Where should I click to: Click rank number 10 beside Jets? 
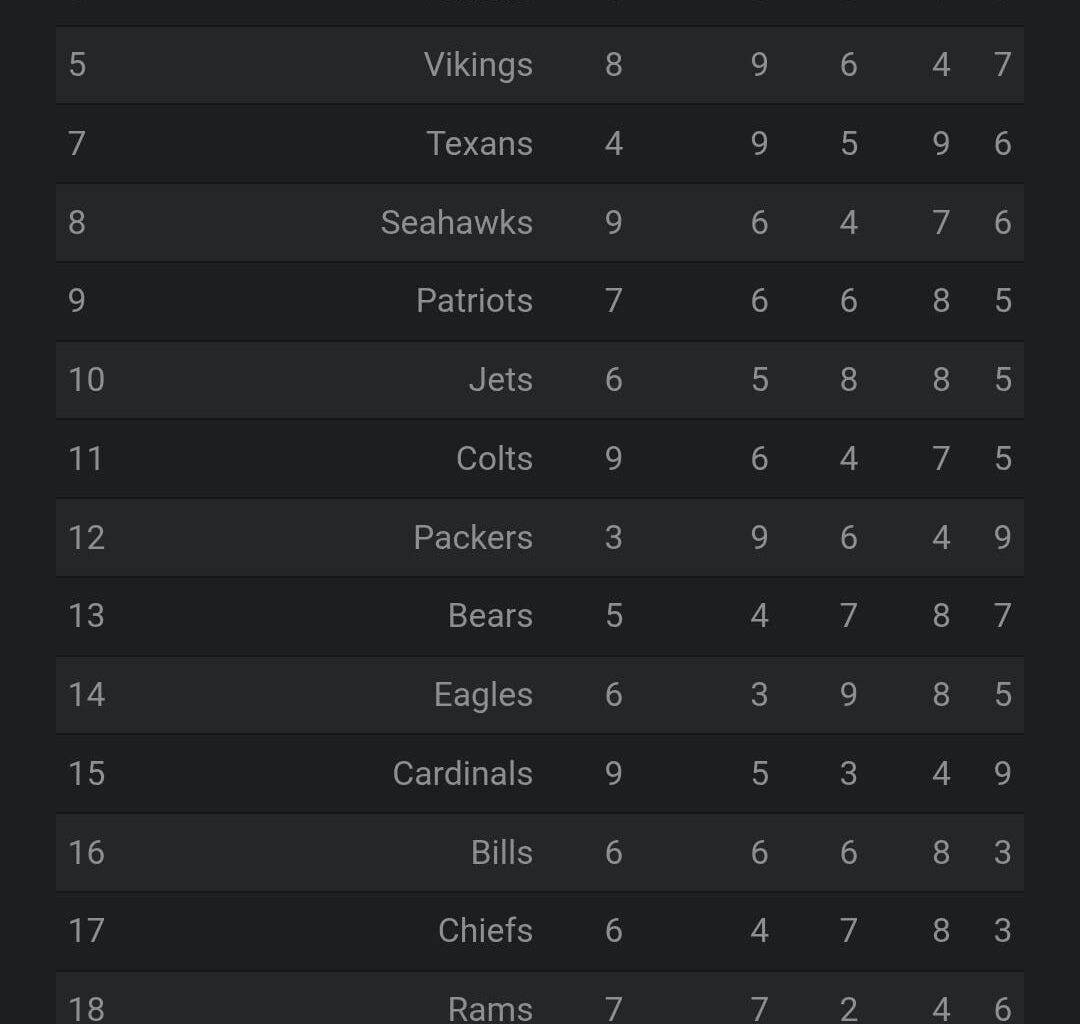coord(86,379)
